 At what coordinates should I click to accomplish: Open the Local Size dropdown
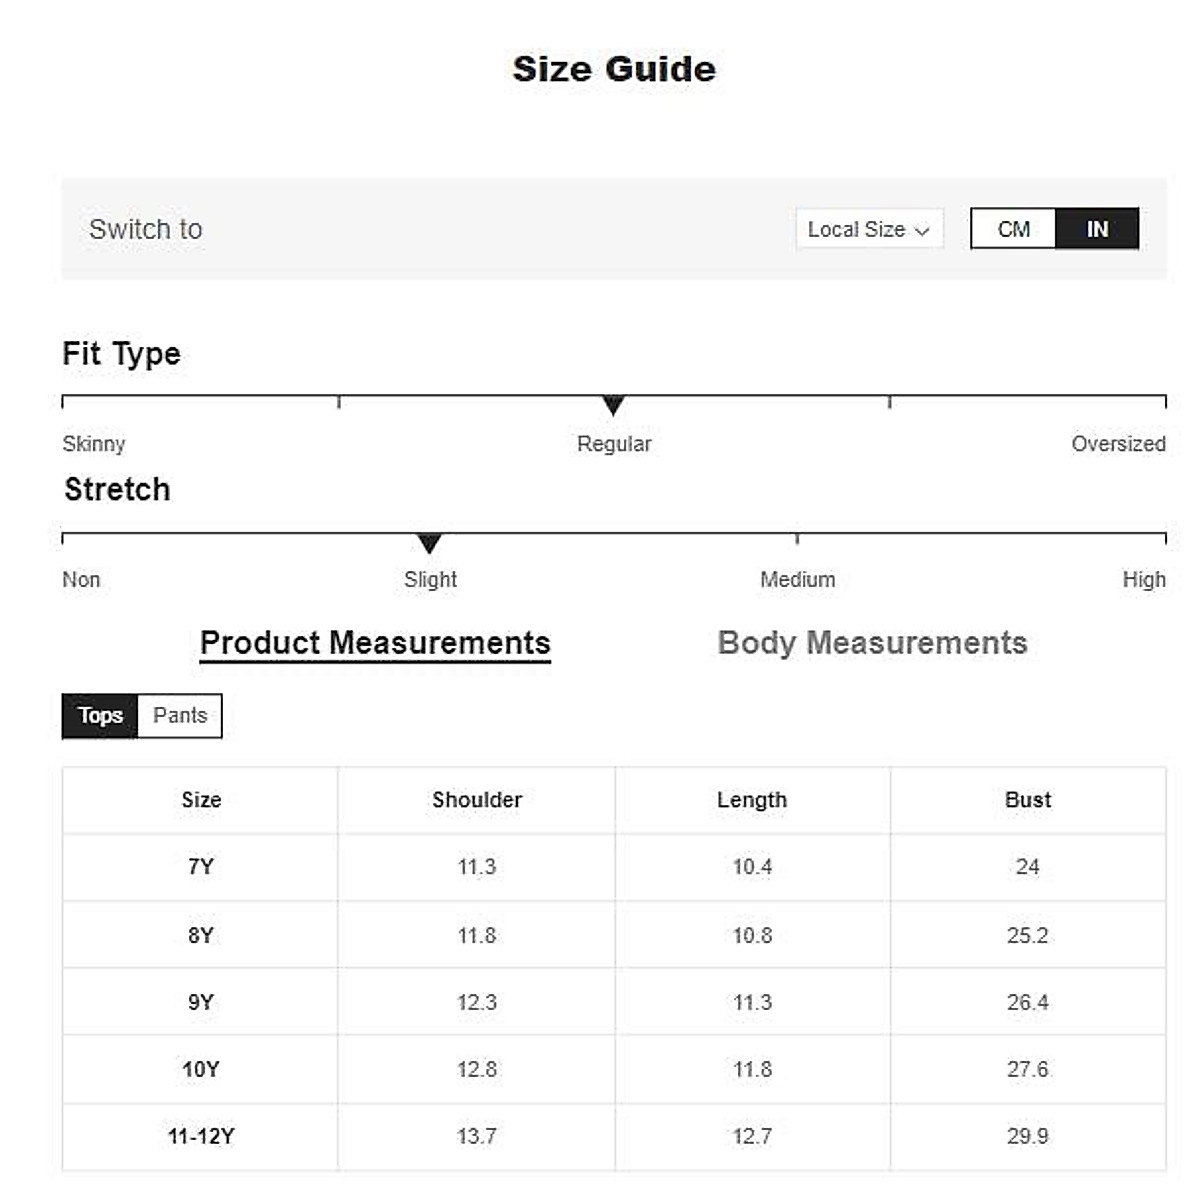tap(867, 229)
